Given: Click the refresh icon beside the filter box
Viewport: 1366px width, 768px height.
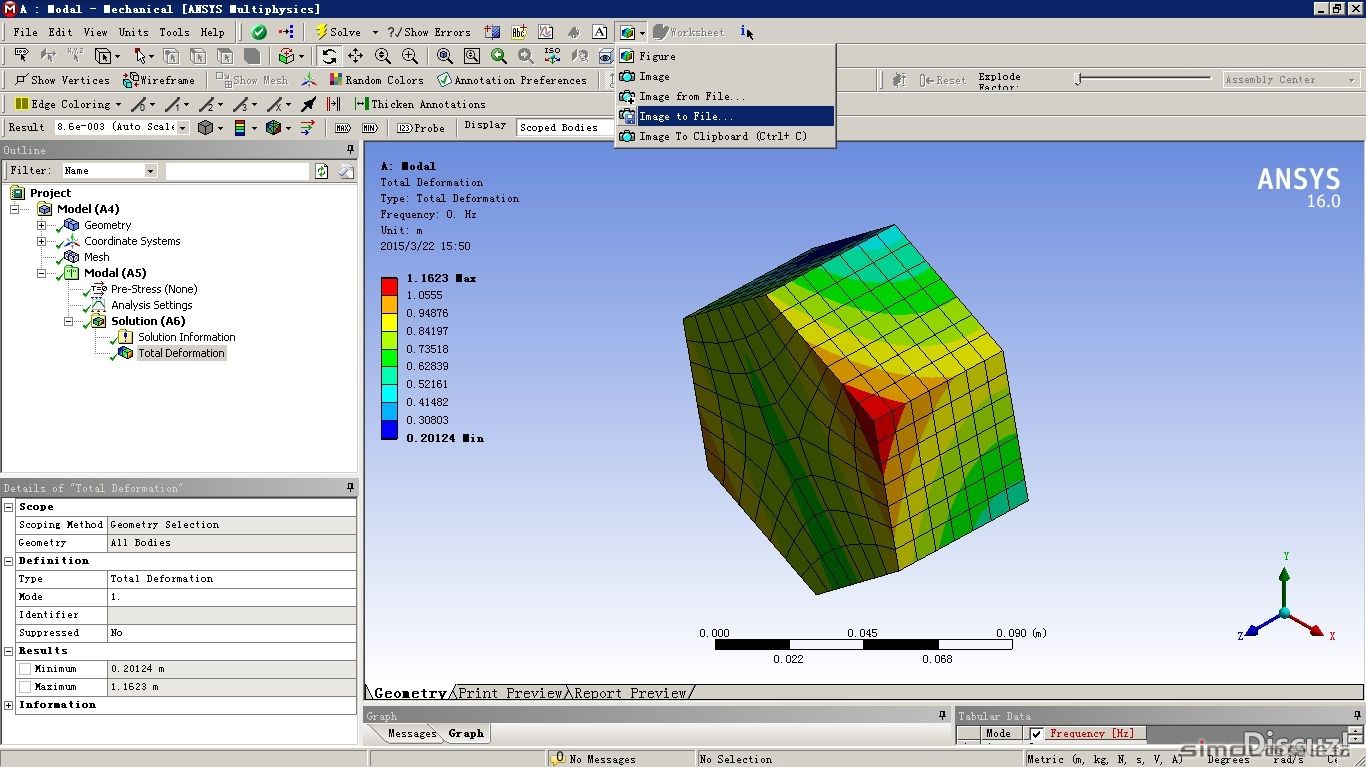Looking at the screenshot, I should click(x=322, y=171).
